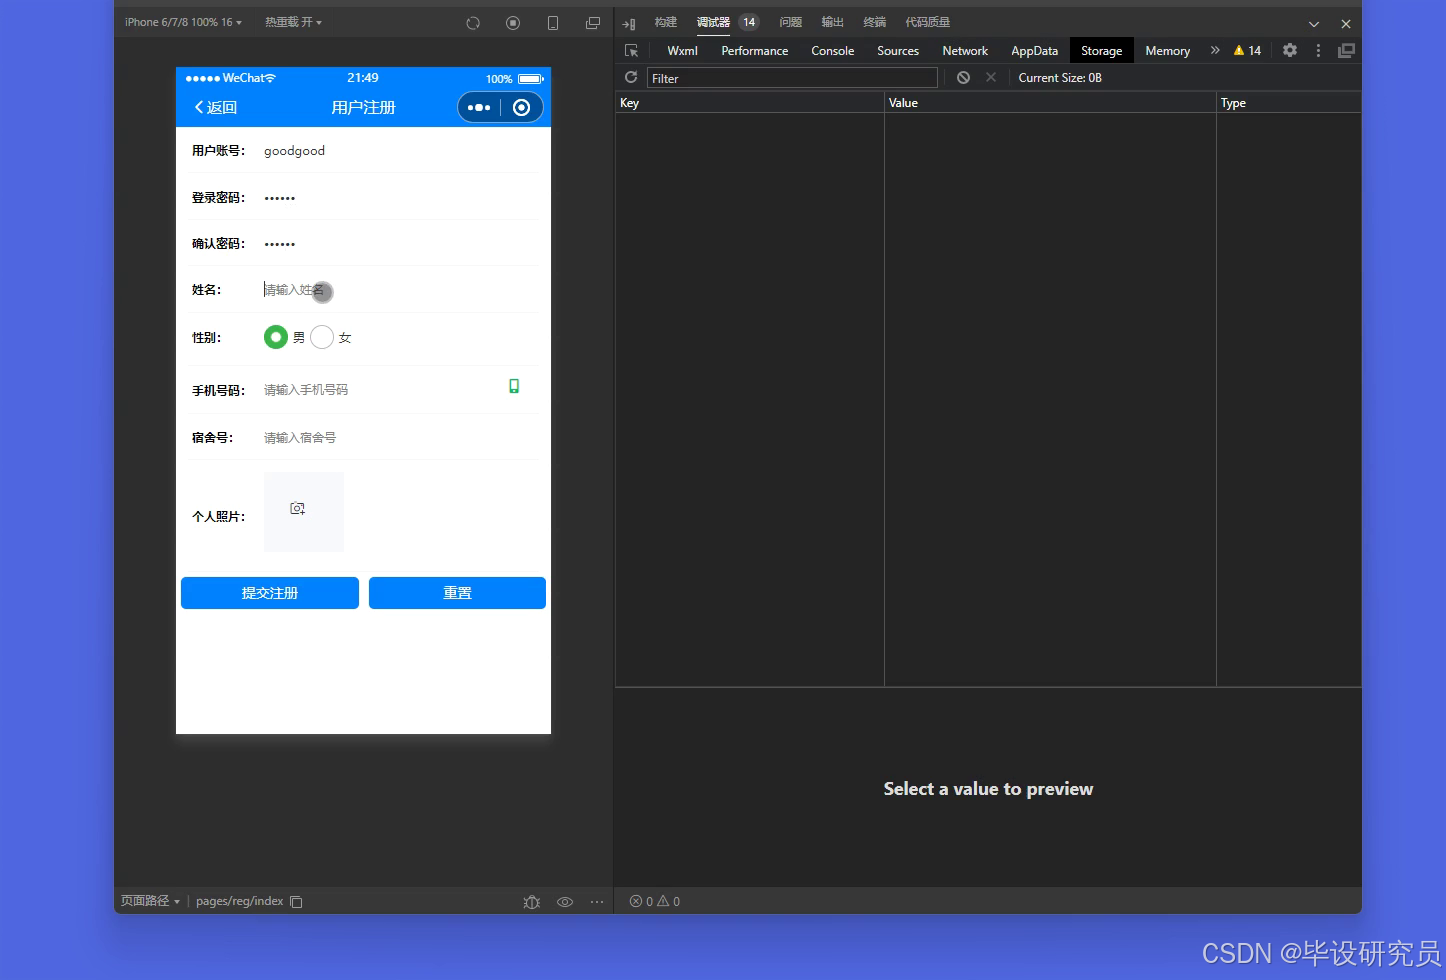Close mini program via capsule circle button
Viewport: 1446px width, 980px height.
(521, 107)
